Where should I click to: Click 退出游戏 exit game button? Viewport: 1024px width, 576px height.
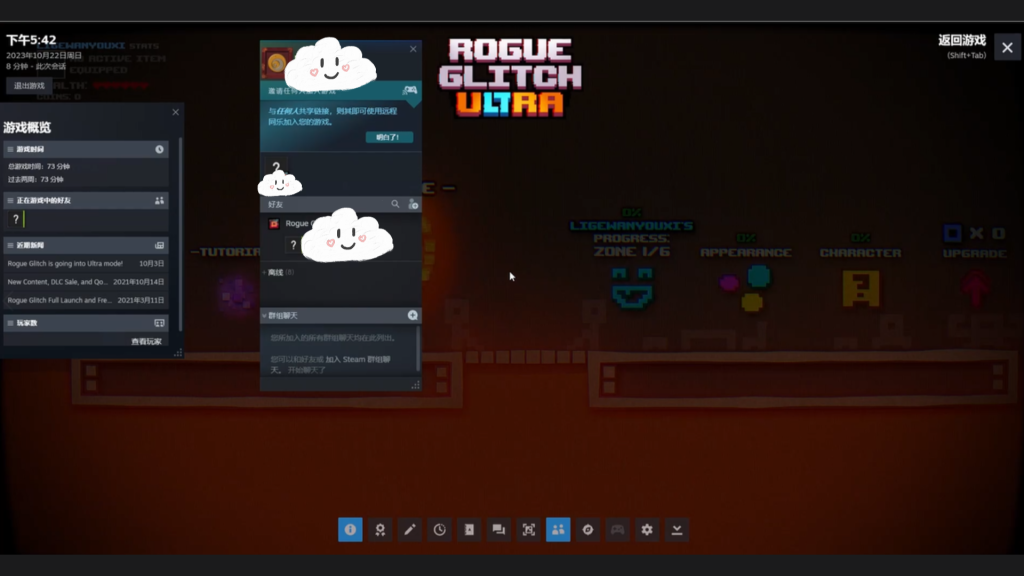(29, 86)
